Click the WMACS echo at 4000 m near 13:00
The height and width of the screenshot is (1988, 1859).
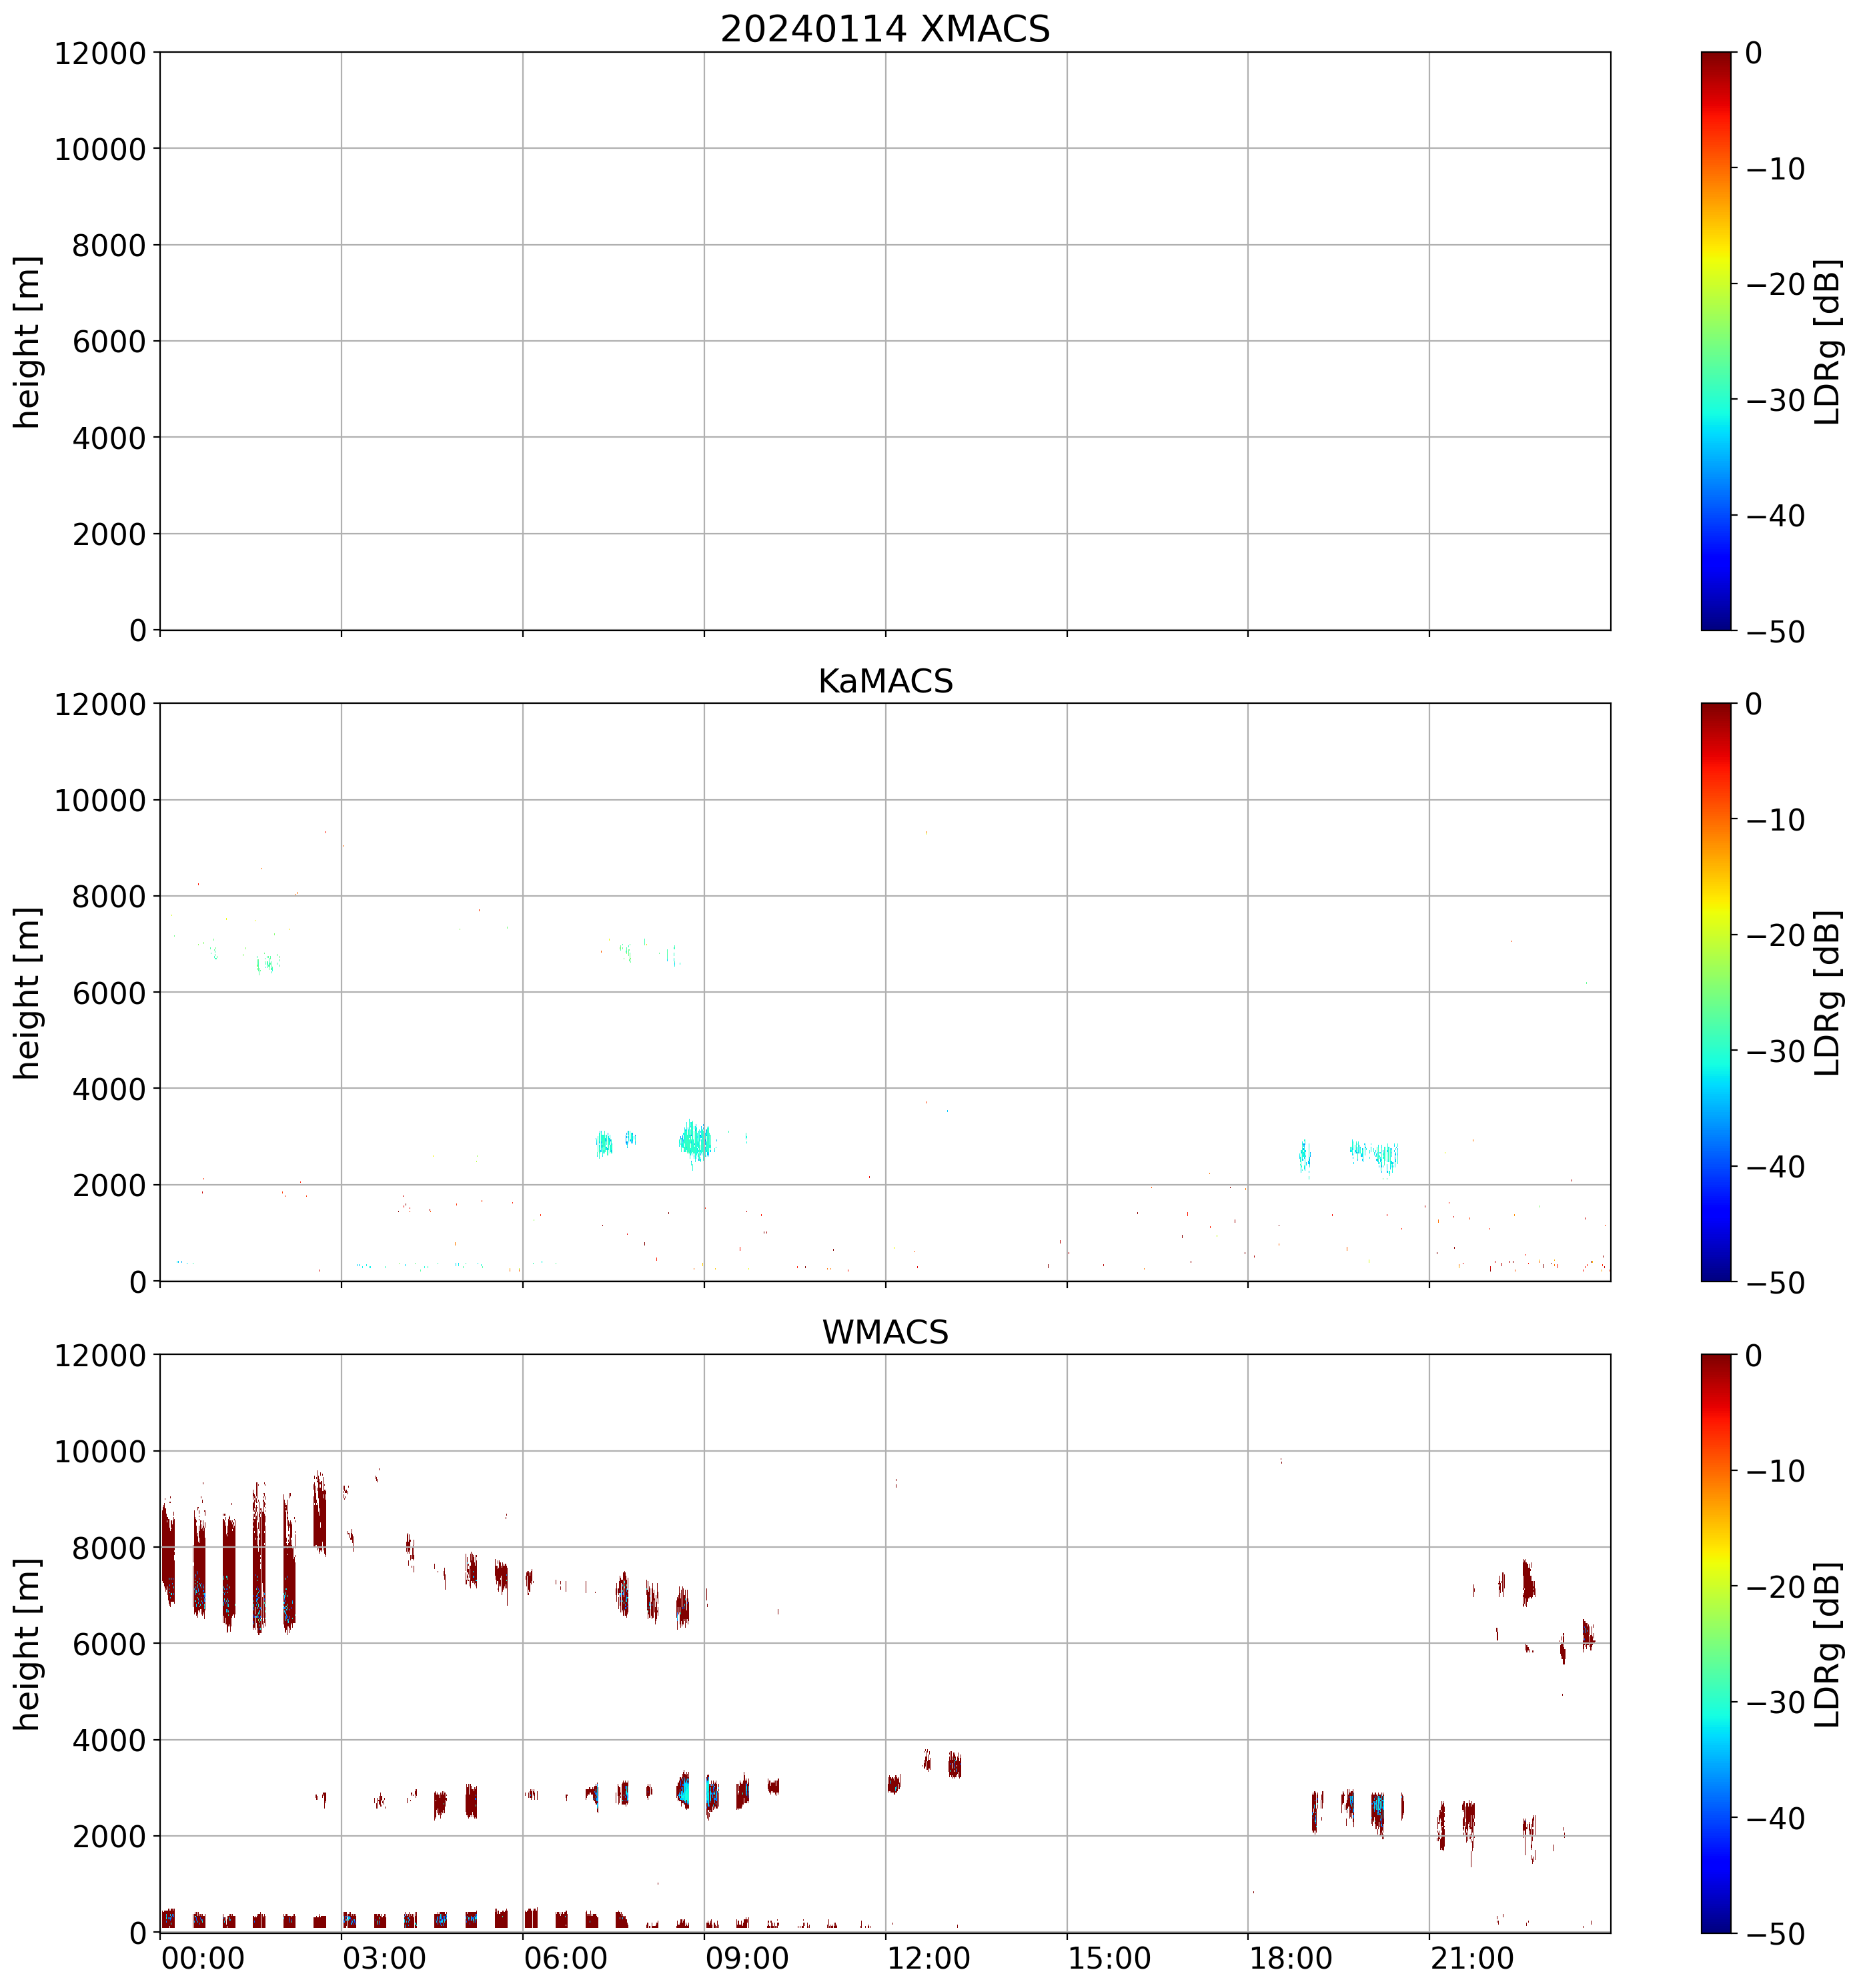point(954,1765)
